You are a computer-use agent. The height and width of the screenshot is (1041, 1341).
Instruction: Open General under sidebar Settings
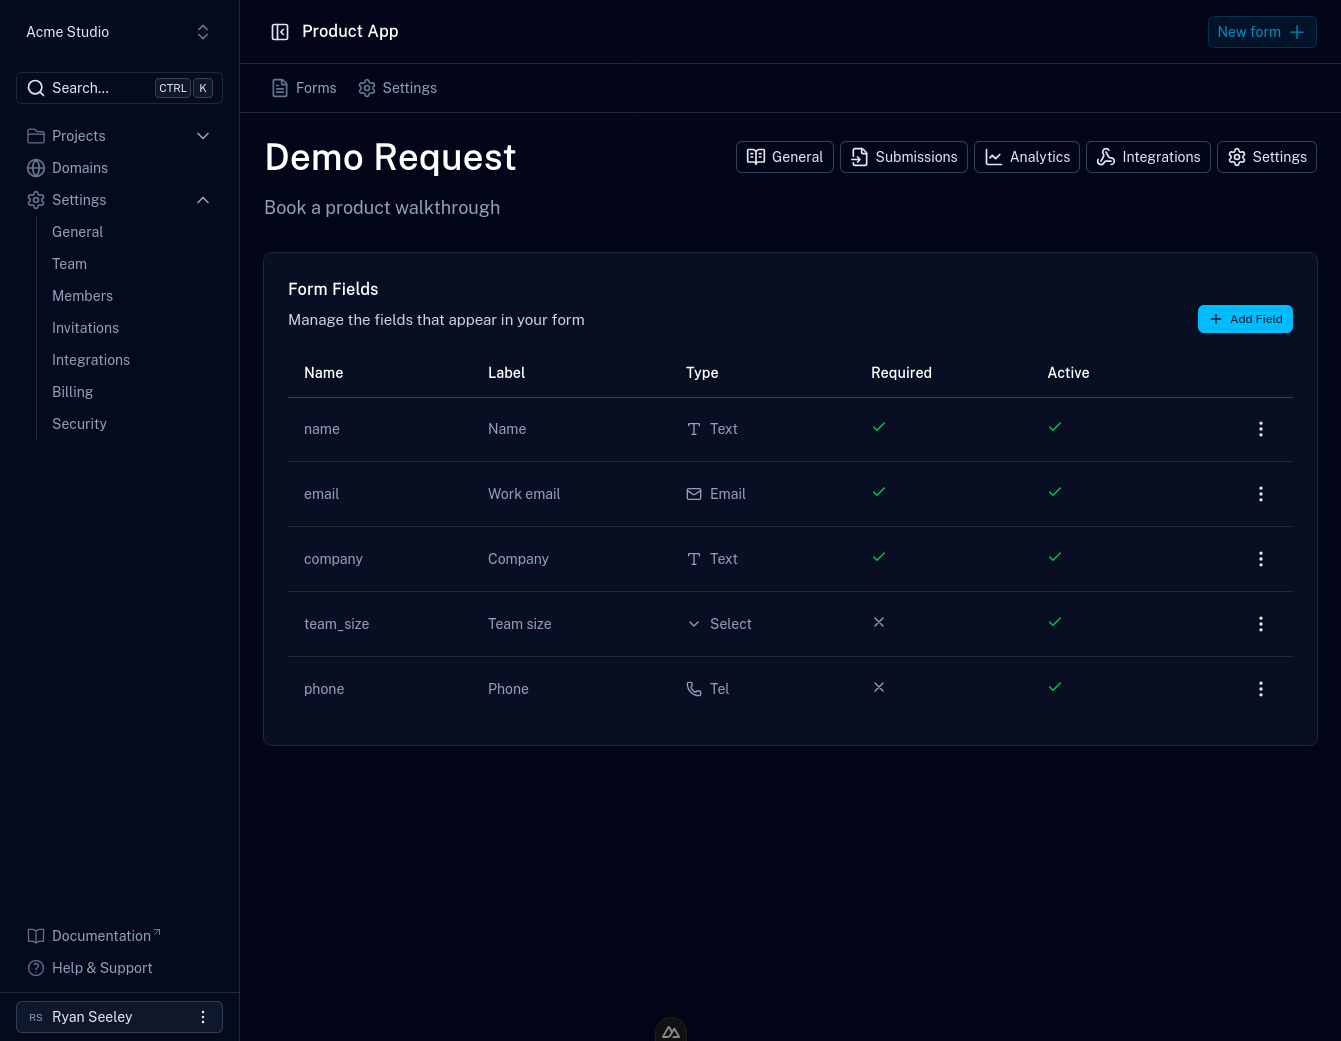pos(77,232)
